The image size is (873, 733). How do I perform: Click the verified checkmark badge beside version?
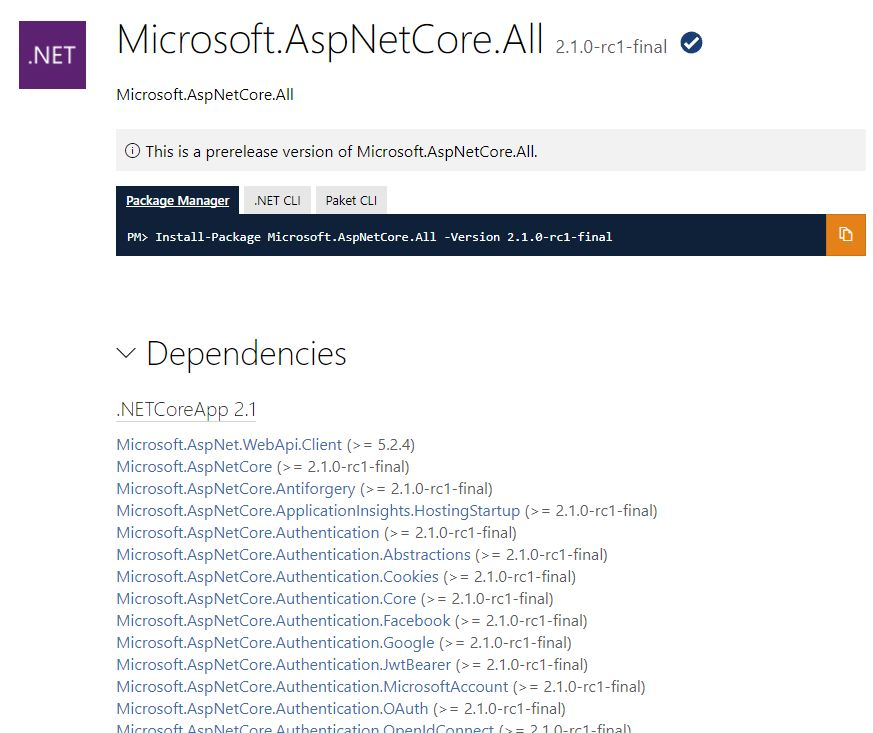point(691,43)
